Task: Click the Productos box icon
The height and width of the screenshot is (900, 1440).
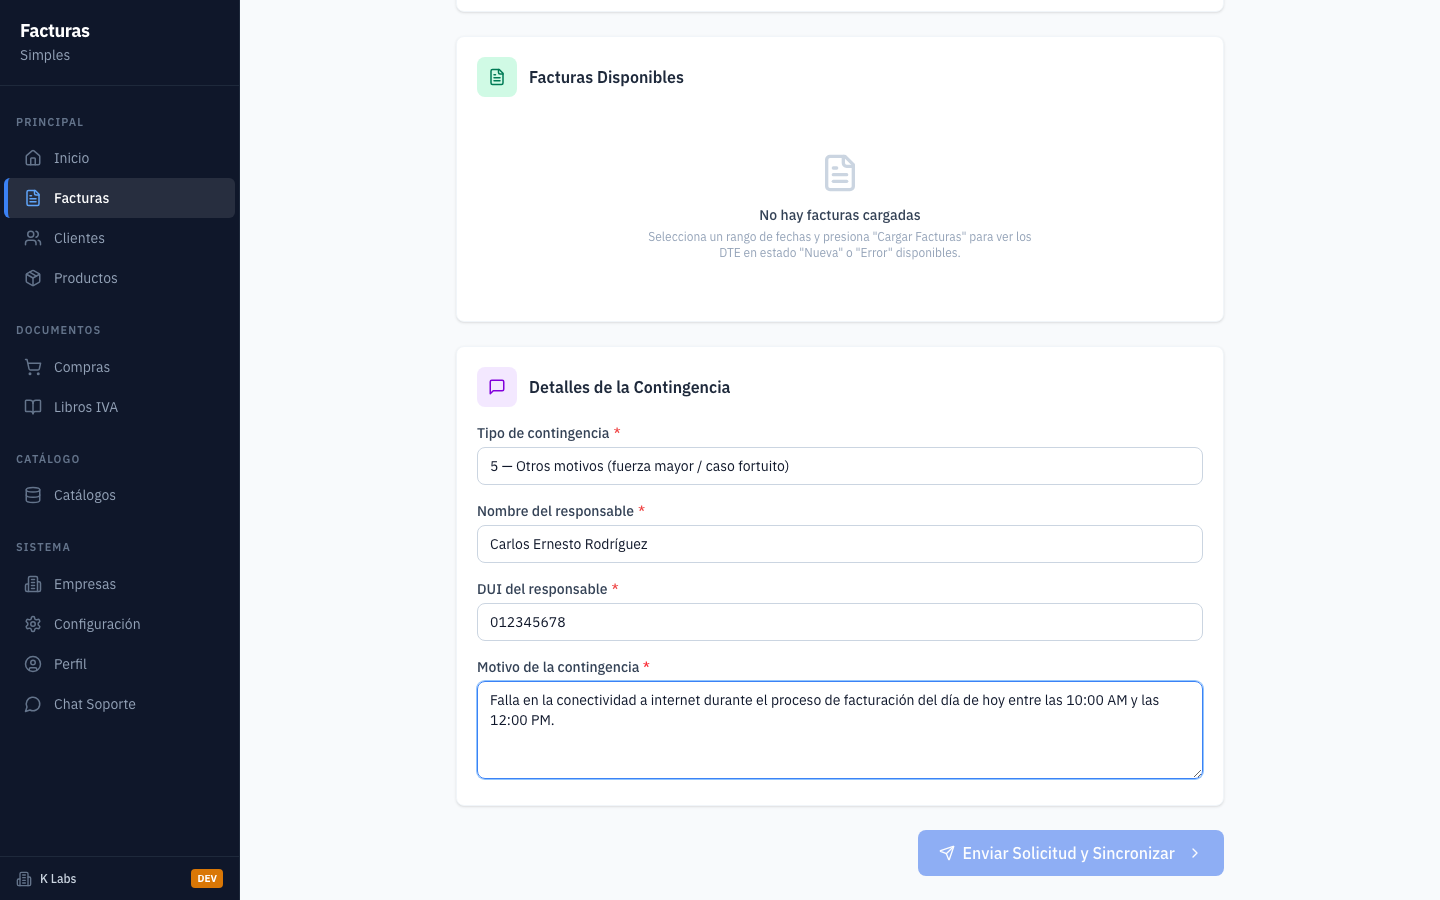Action: (33, 278)
